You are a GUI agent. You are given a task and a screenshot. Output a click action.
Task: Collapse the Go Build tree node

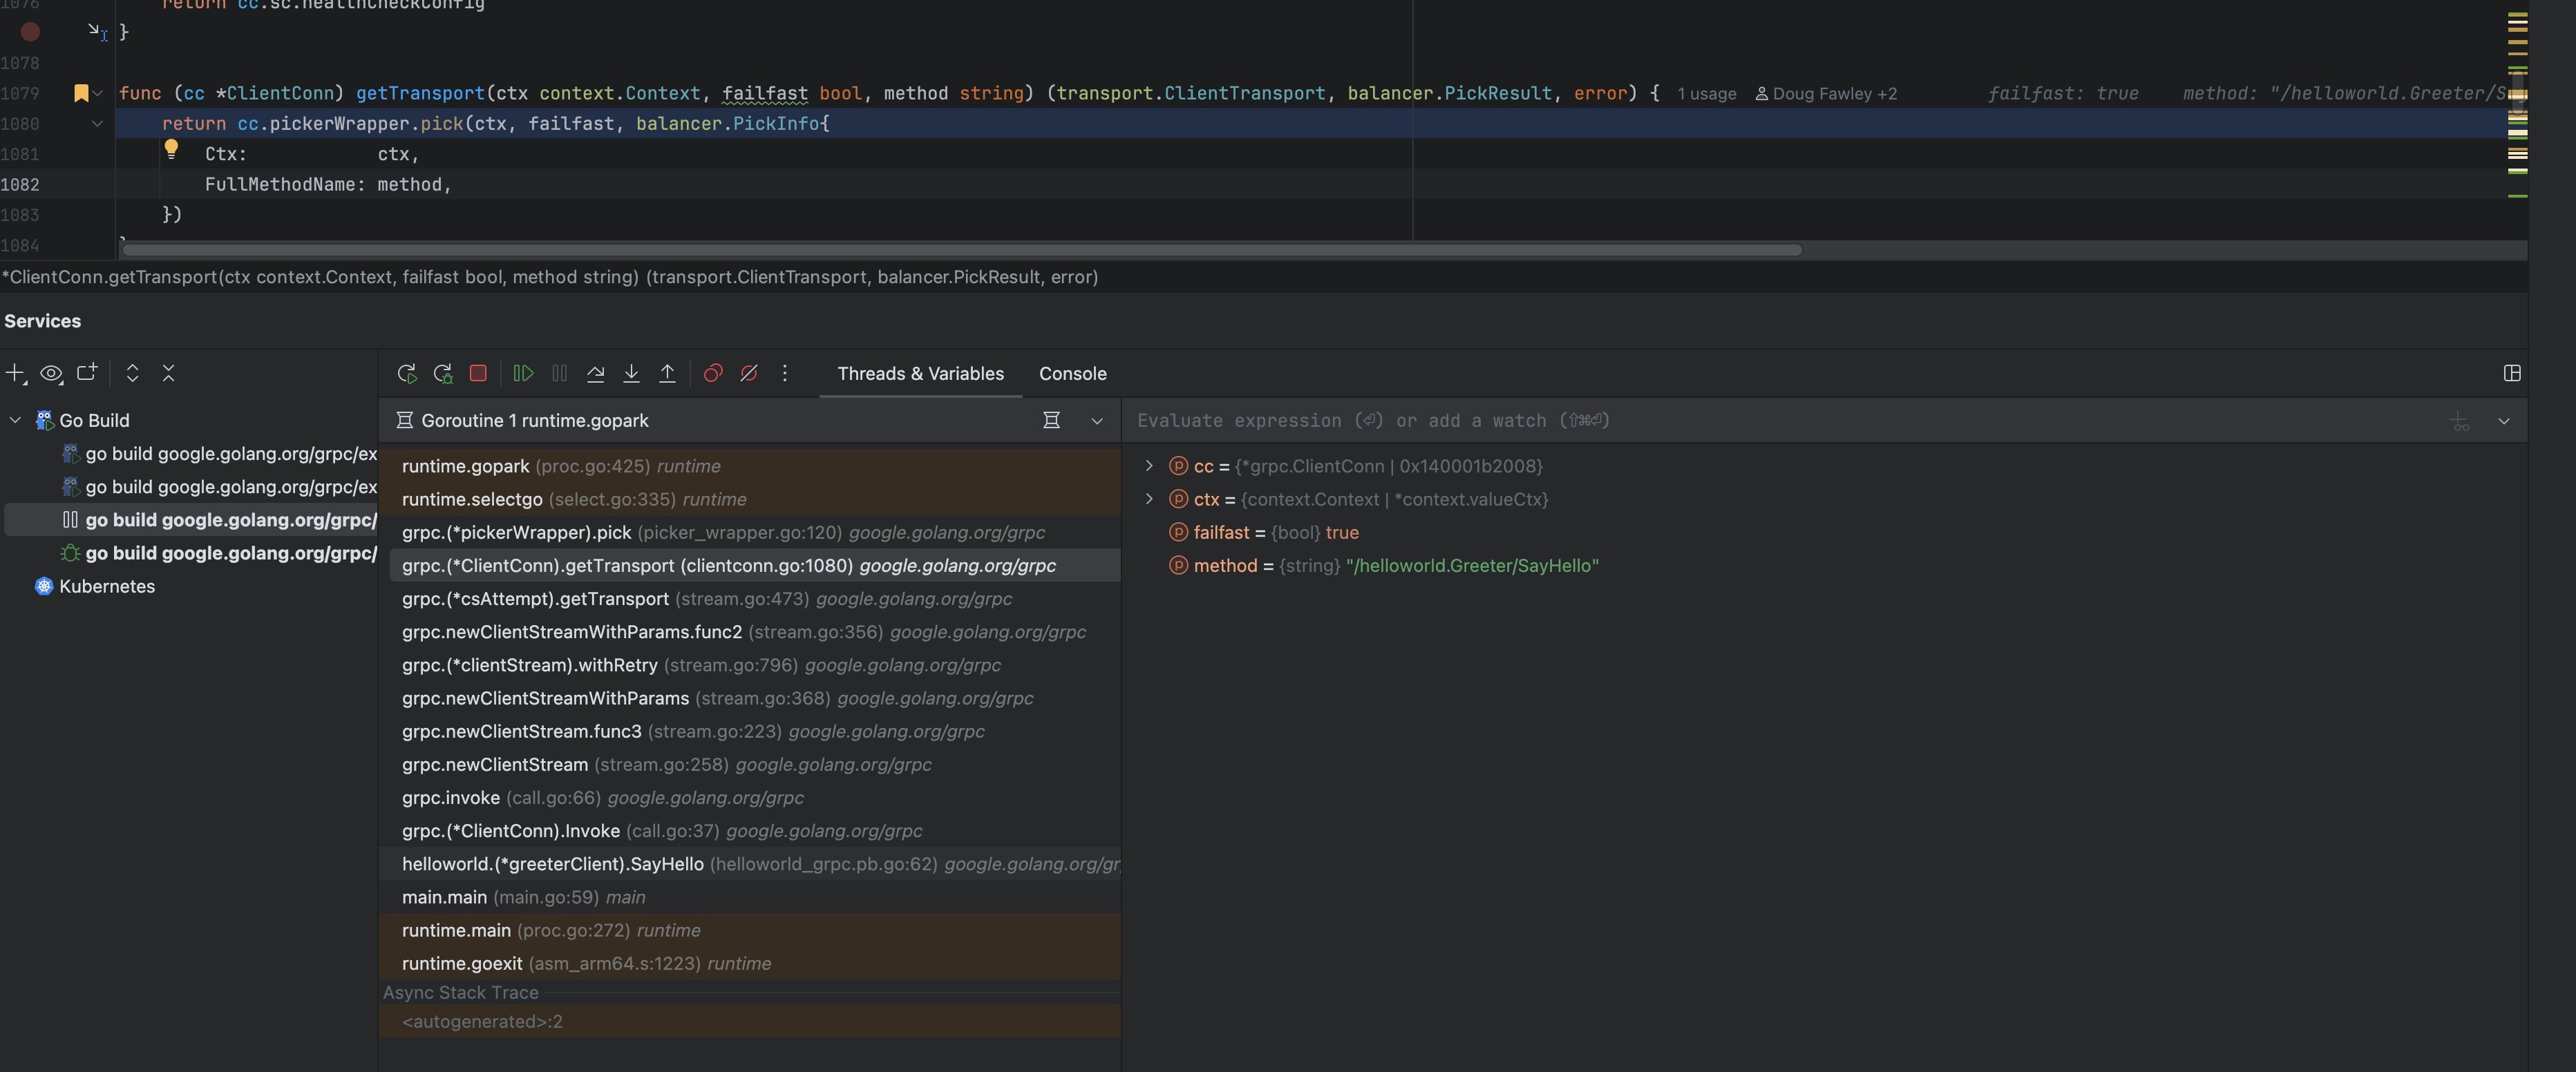[15, 420]
